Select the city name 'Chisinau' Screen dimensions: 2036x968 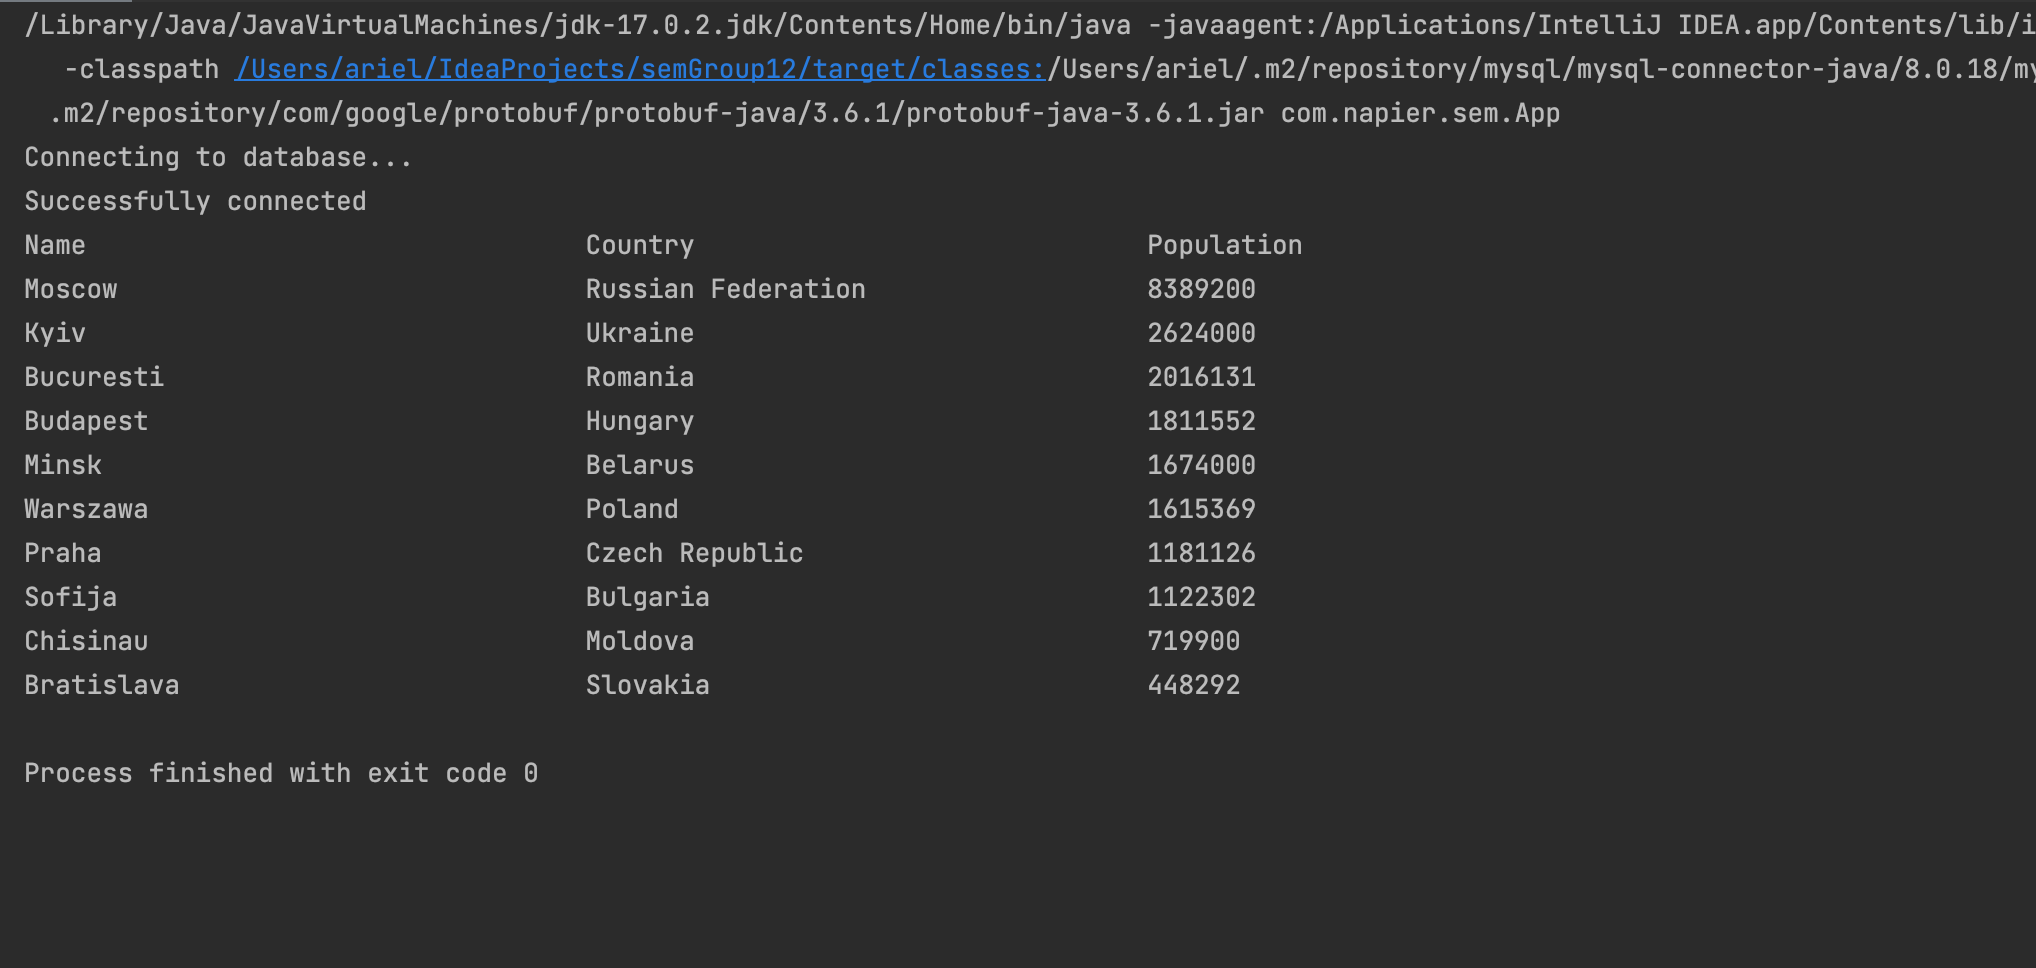[86, 641]
